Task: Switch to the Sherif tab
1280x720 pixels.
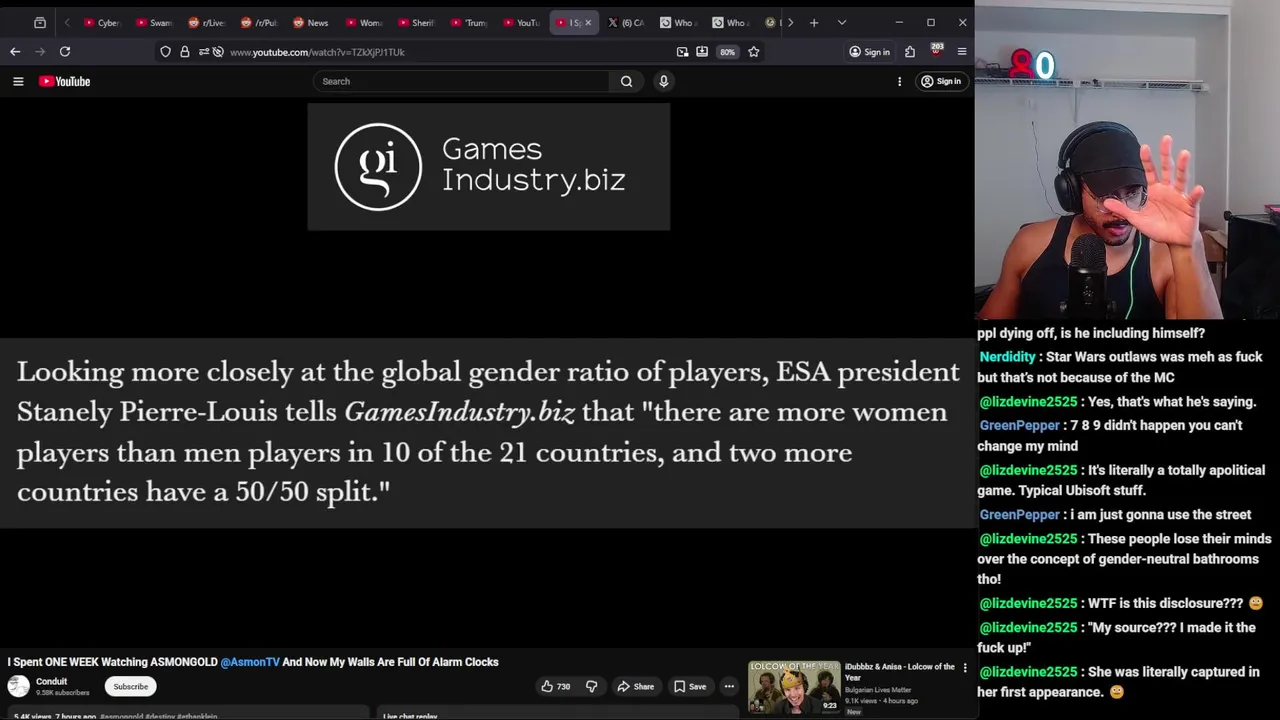Action: 415,22
